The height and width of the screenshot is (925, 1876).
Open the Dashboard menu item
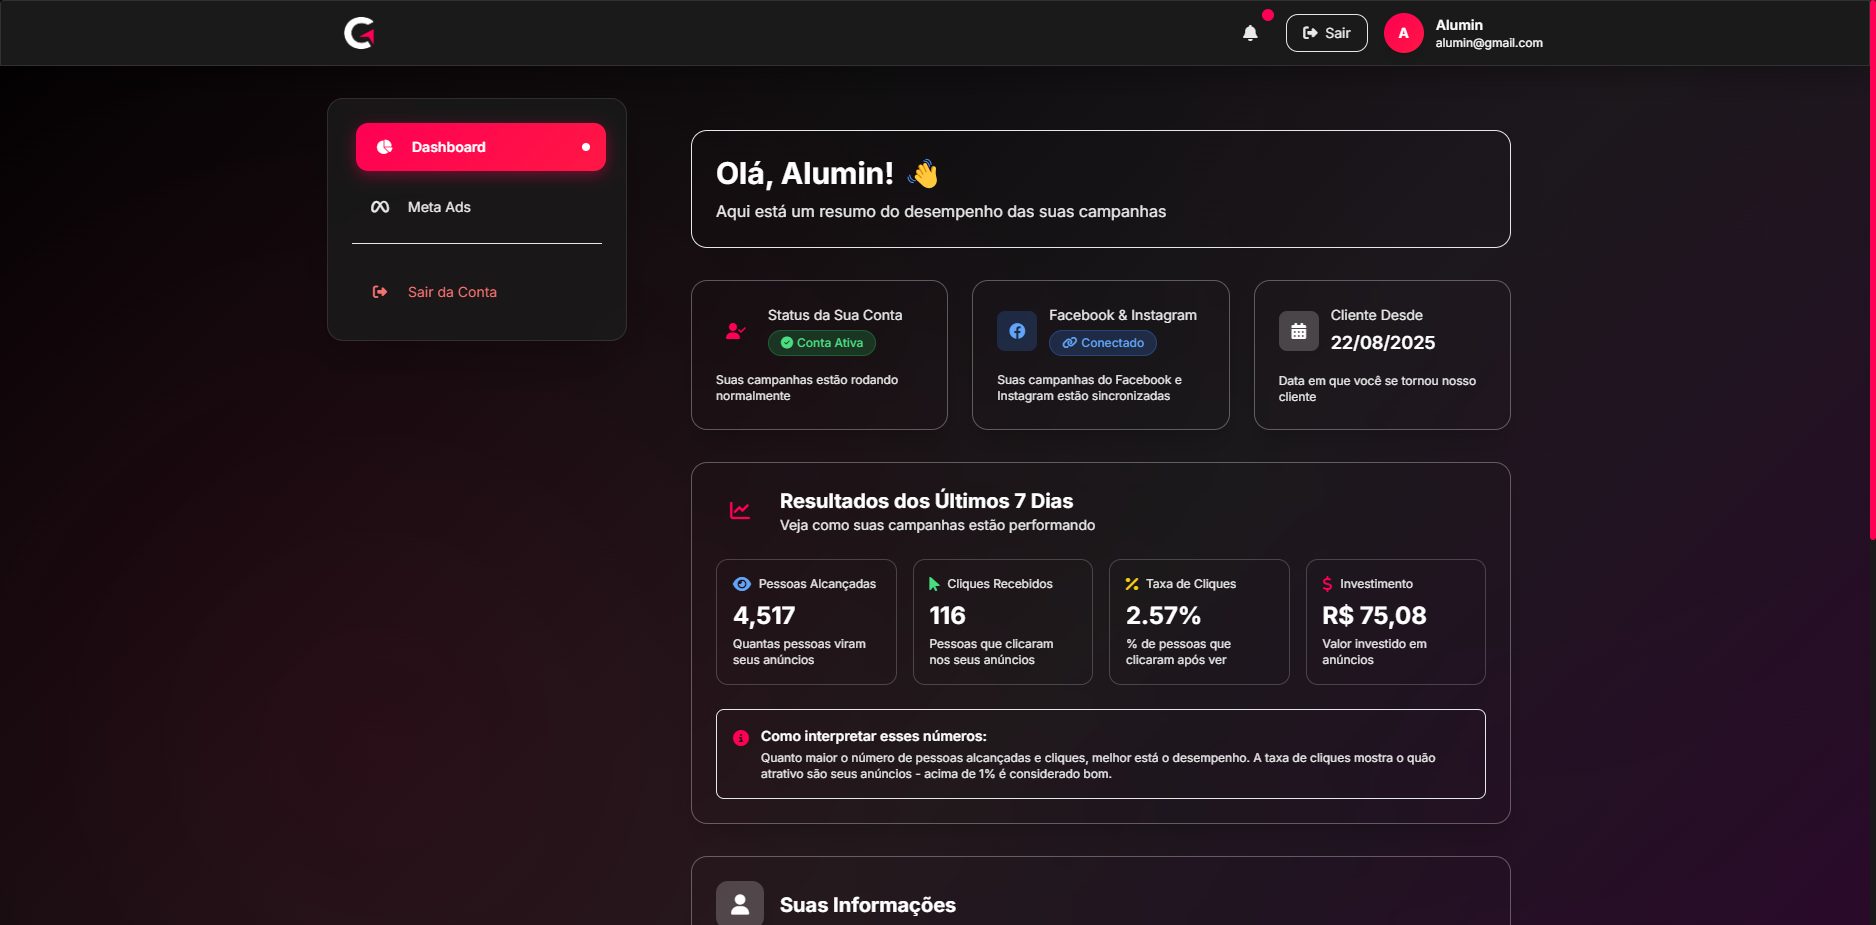448,147
